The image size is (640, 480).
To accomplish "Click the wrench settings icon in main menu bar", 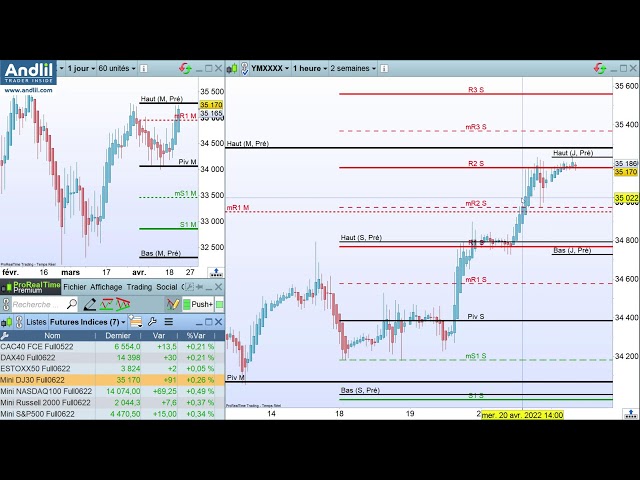I will tap(189, 287).
